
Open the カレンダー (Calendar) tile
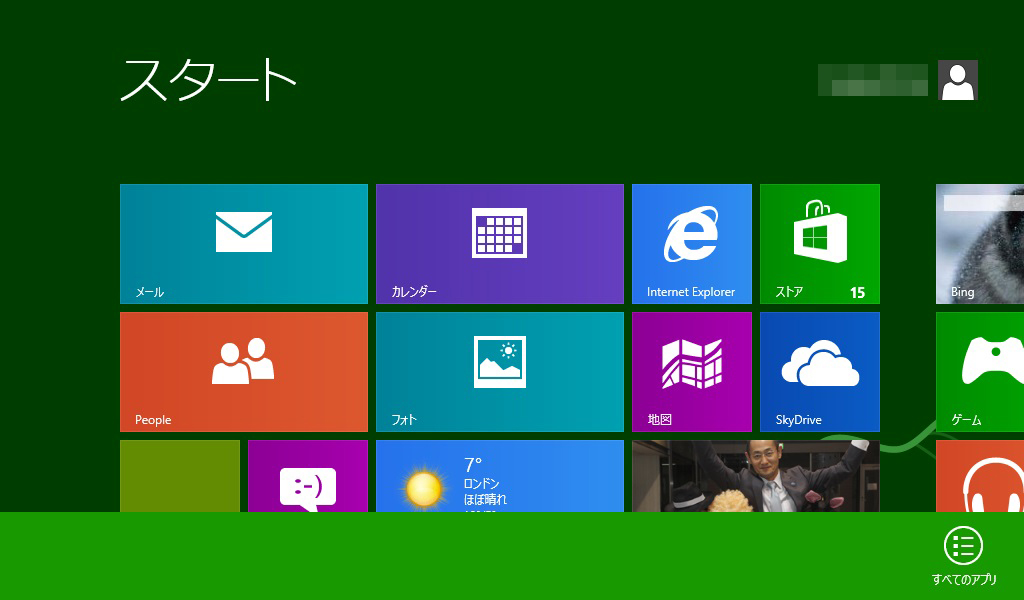click(x=500, y=244)
